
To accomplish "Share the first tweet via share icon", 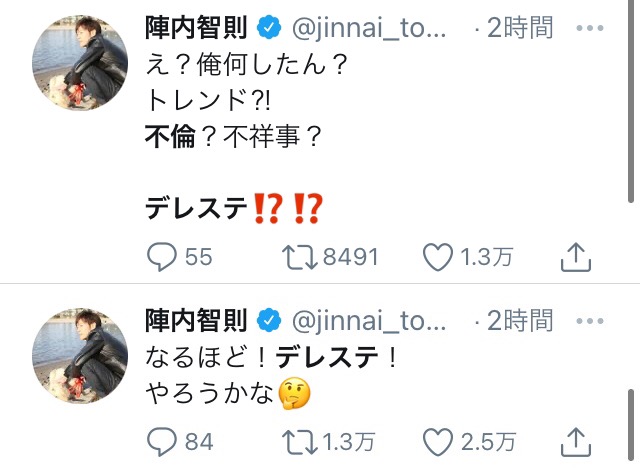I will pyautogui.click(x=573, y=257).
